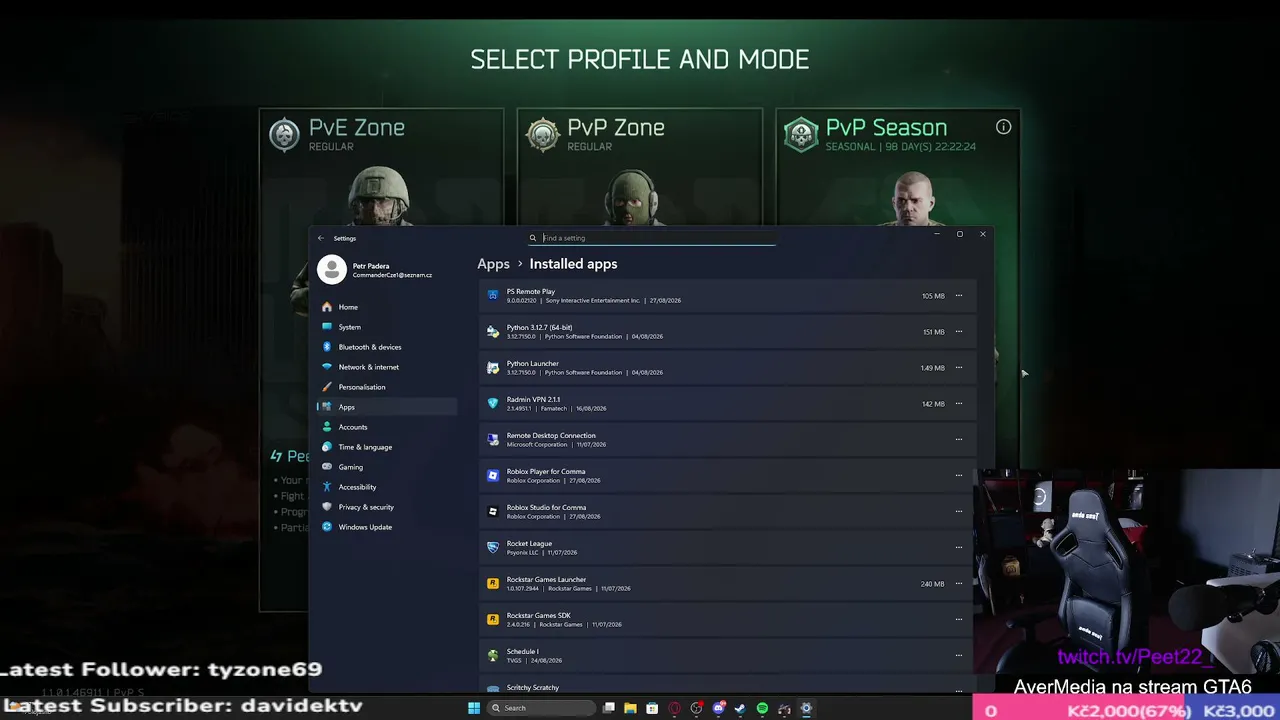Open Spotify from the taskbar
The width and height of the screenshot is (1280, 720).
[762, 708]
